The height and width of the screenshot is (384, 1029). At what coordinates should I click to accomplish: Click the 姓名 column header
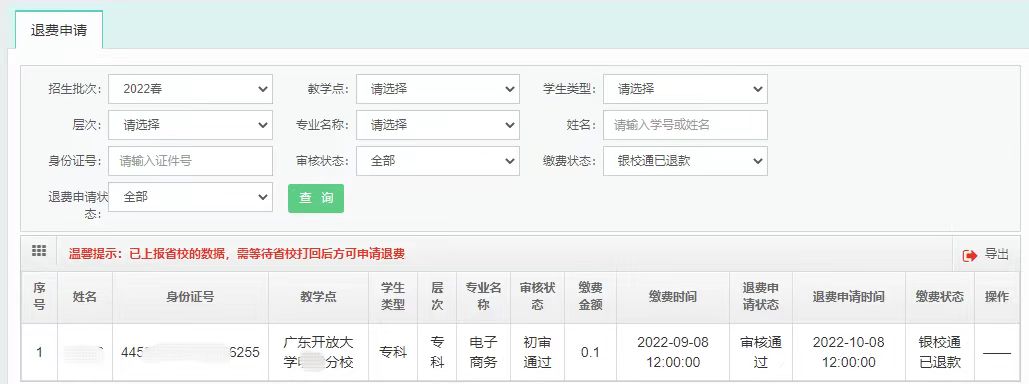coord(85,297)
